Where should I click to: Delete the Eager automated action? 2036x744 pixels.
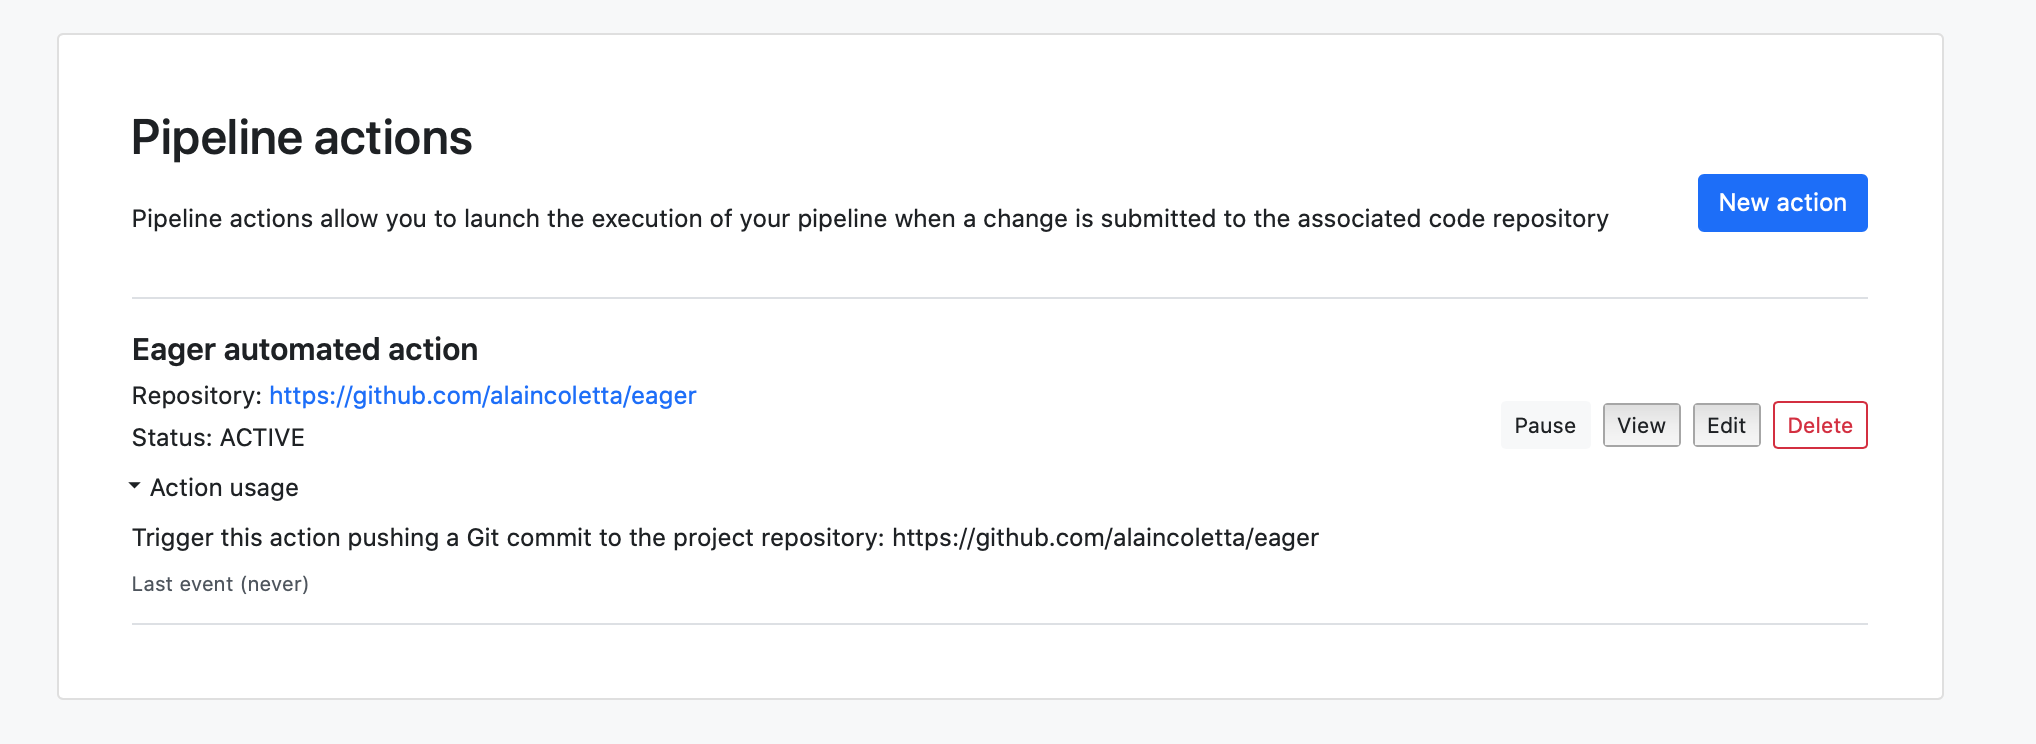[1820, 425]
